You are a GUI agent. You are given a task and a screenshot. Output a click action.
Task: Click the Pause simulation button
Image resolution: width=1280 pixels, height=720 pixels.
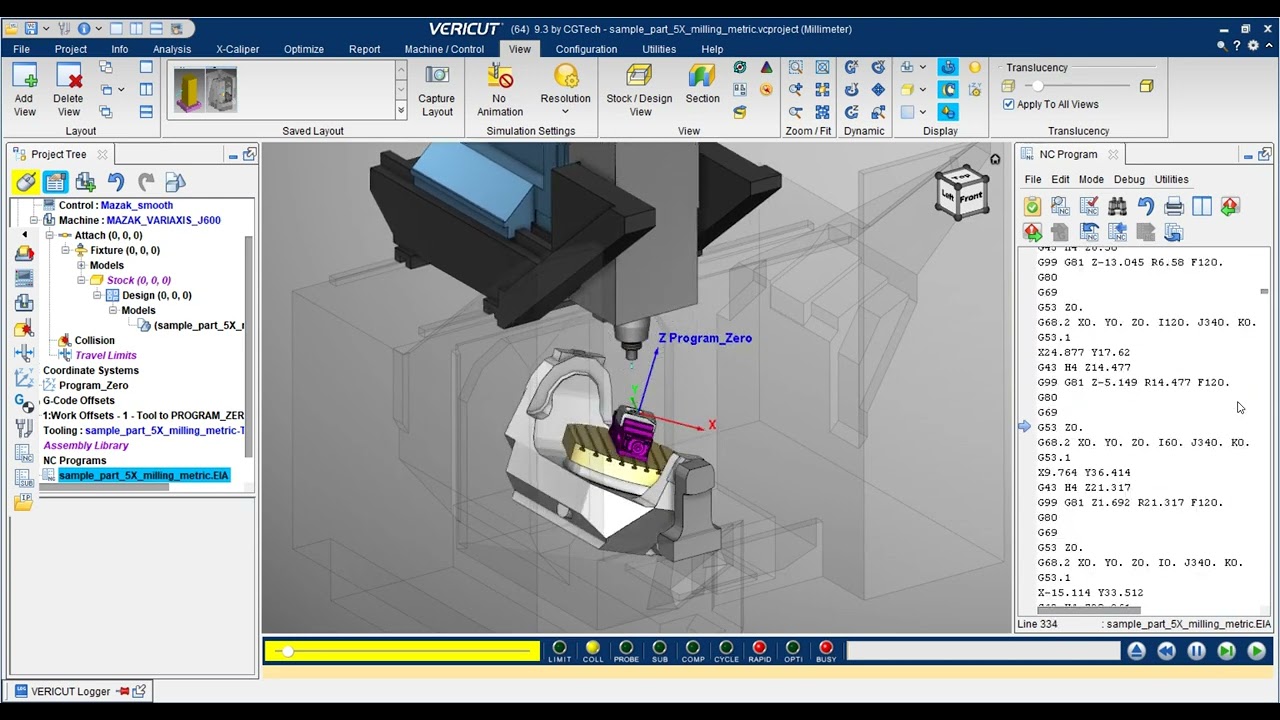click(x=1196, y=651)
